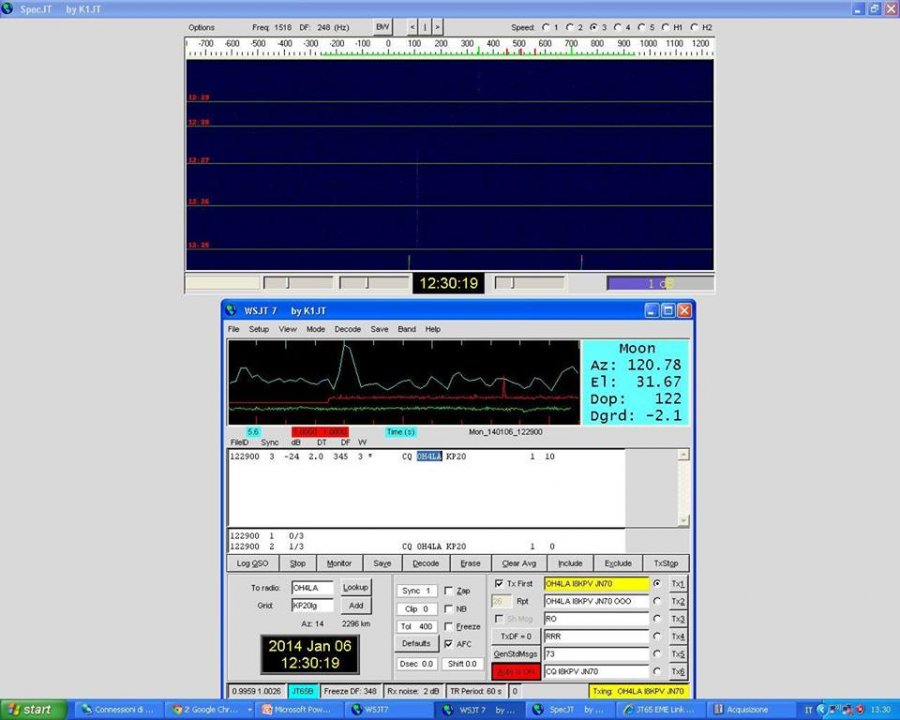Enable the Freeze checkbox
Image resolution: width=900 pixels, height=720 pixels.
point(449,626)
